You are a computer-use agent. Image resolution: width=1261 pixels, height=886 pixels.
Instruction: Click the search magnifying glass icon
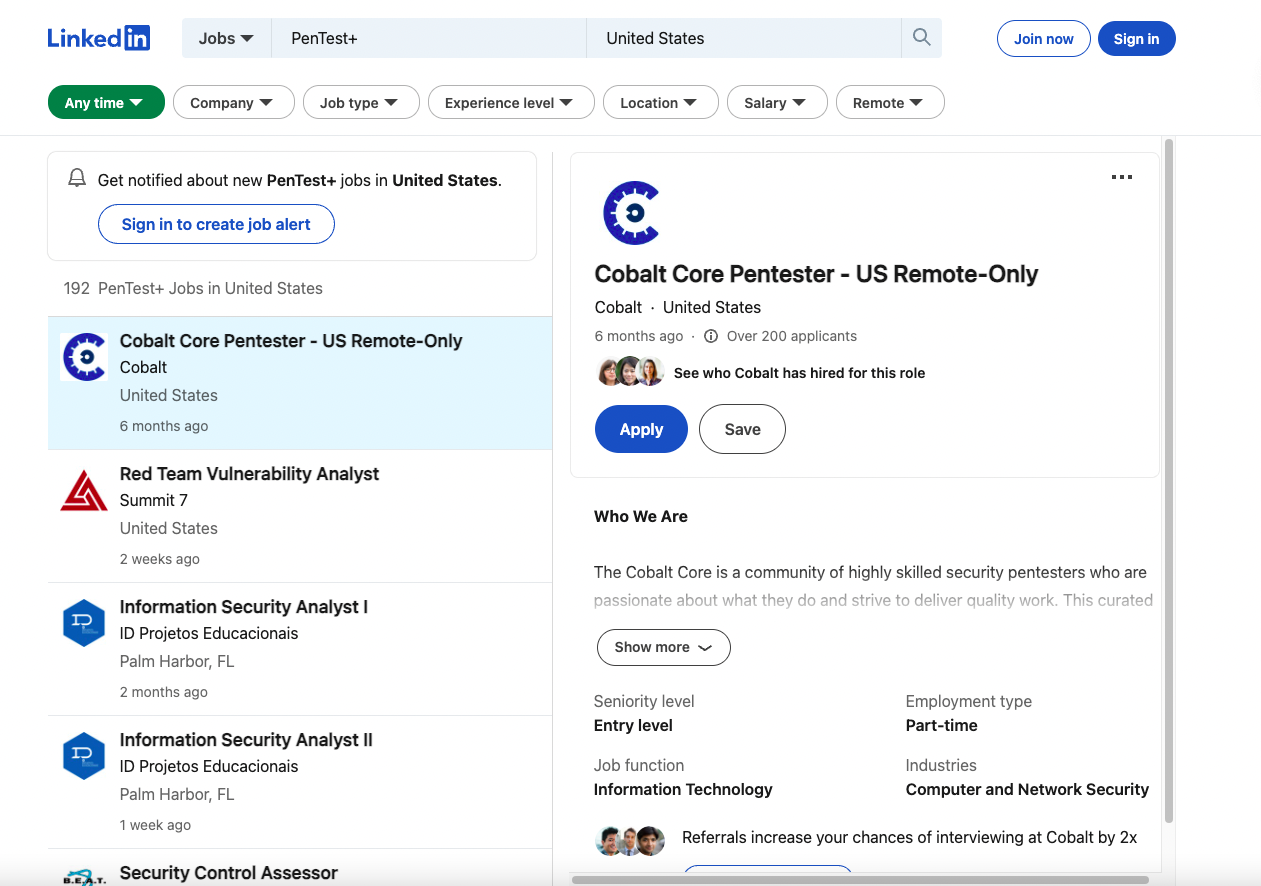coord(920,36)
